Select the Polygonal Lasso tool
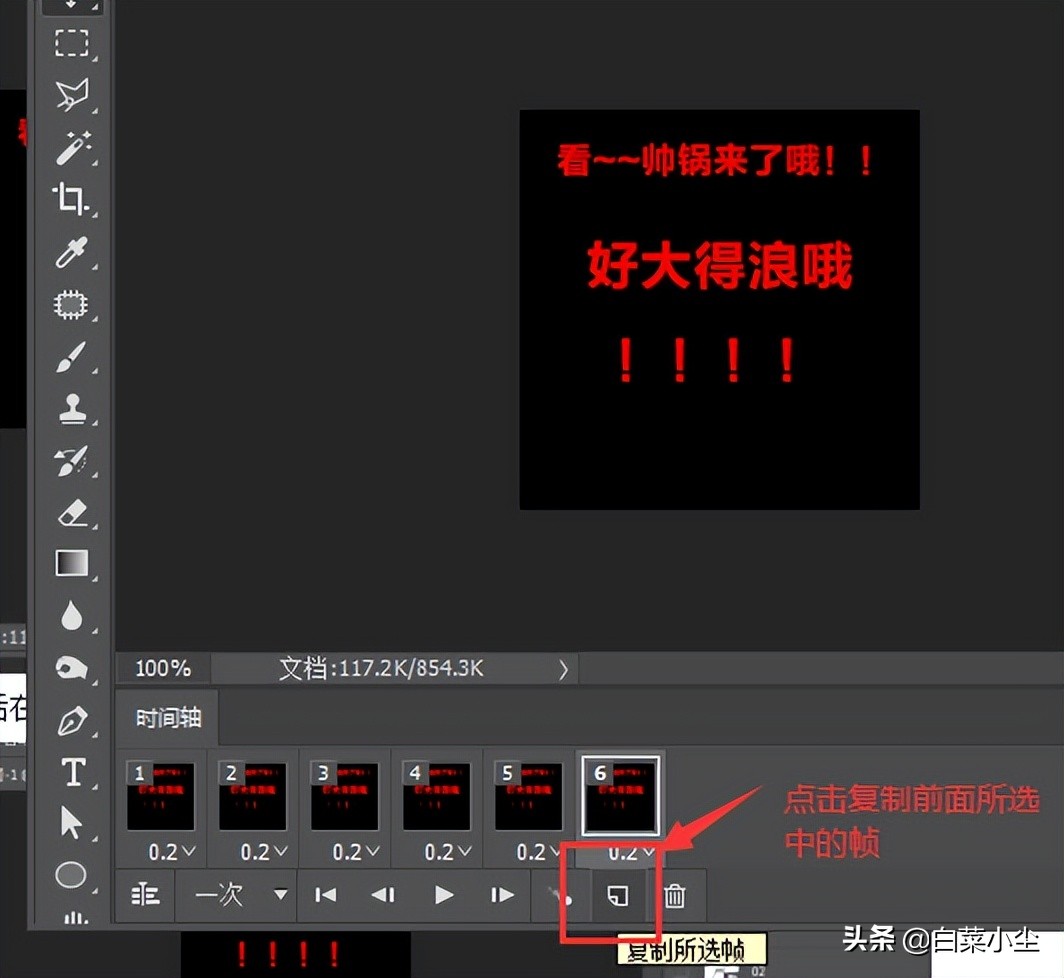Screen dimensions: 1064x978 [72, 95]
